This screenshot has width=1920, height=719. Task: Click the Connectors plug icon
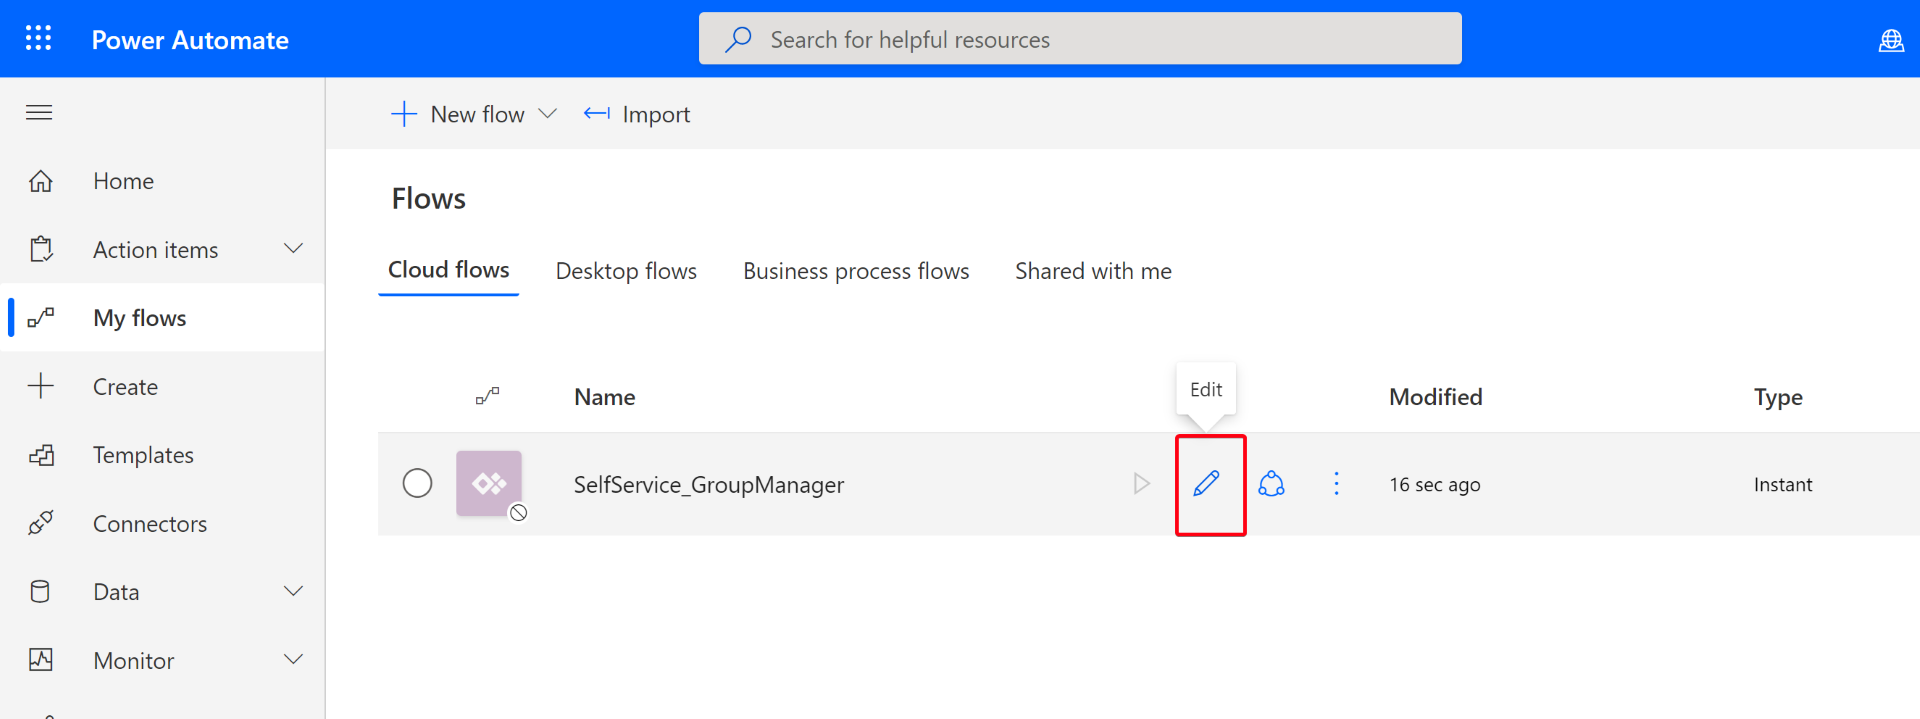tap(41, 523)
